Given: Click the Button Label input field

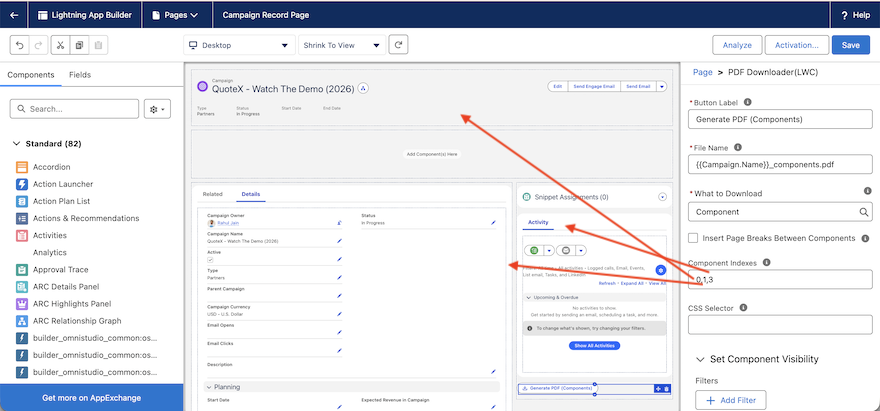Looking at the screenshot, I should coord(780,119).
